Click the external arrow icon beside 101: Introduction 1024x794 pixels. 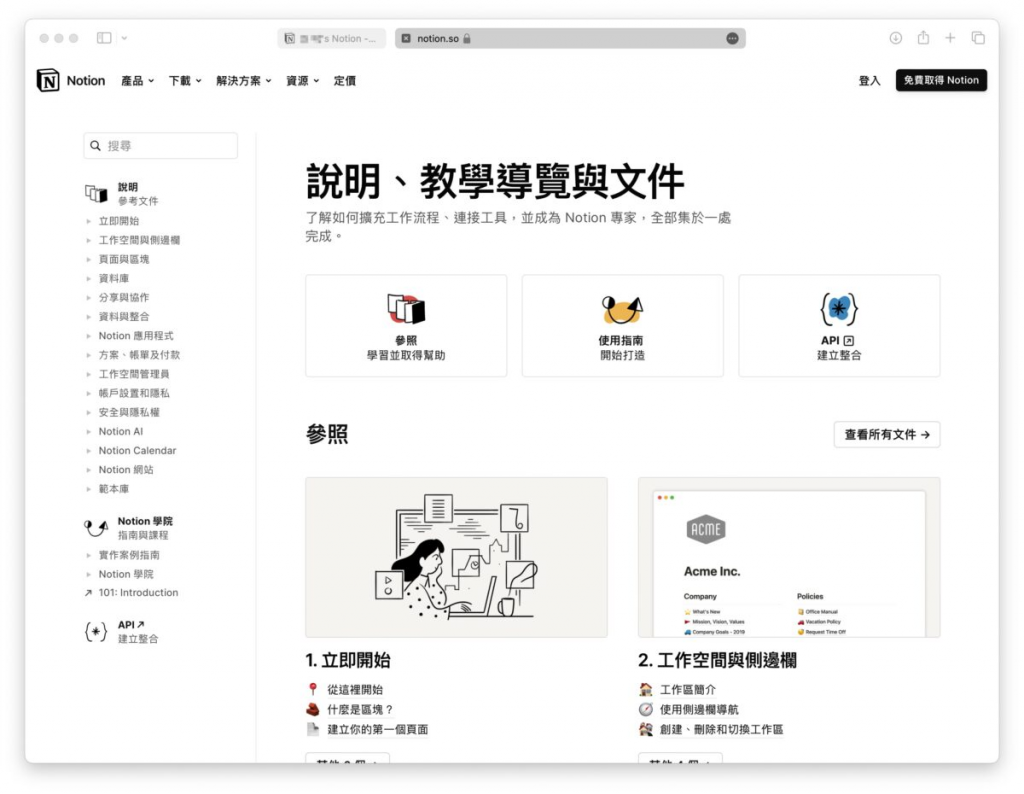tap(88, 593)
